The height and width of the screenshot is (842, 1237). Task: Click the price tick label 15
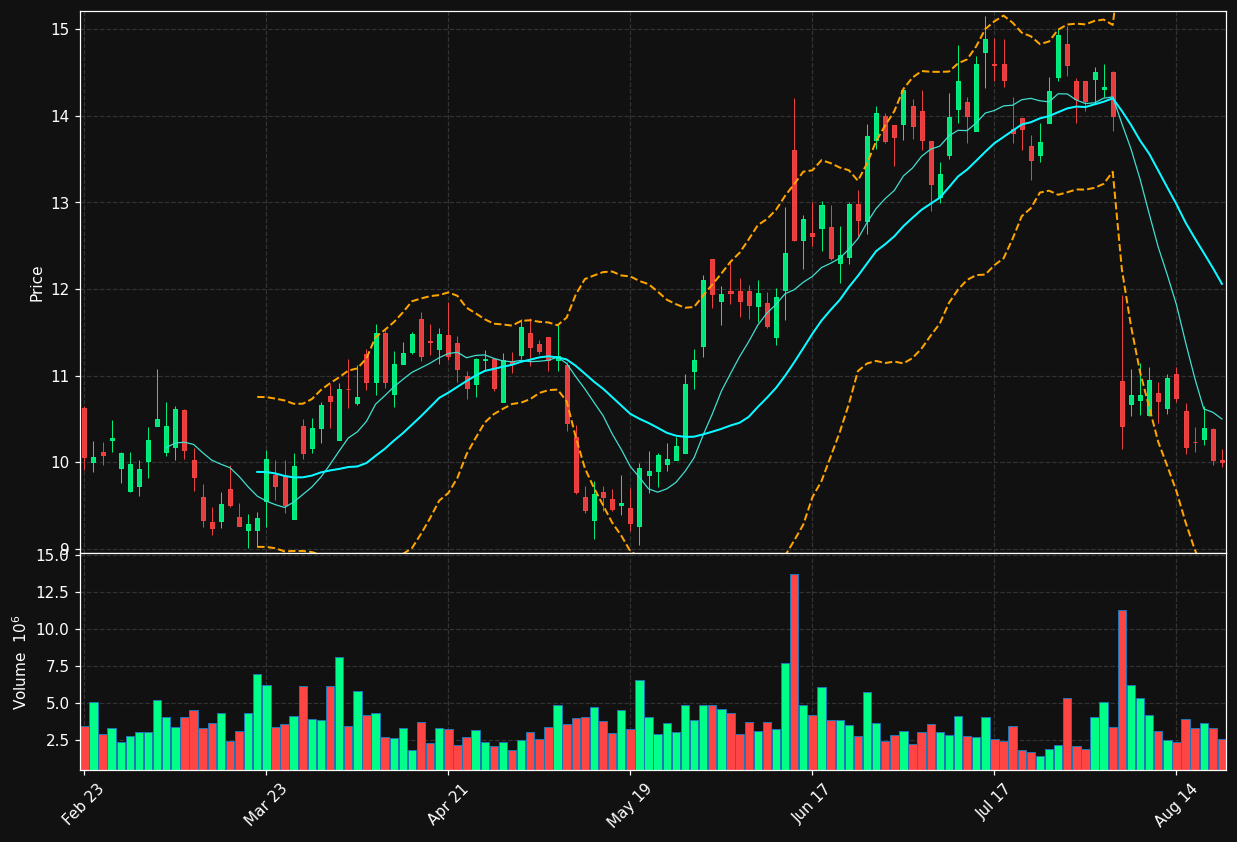pos(59,29)
